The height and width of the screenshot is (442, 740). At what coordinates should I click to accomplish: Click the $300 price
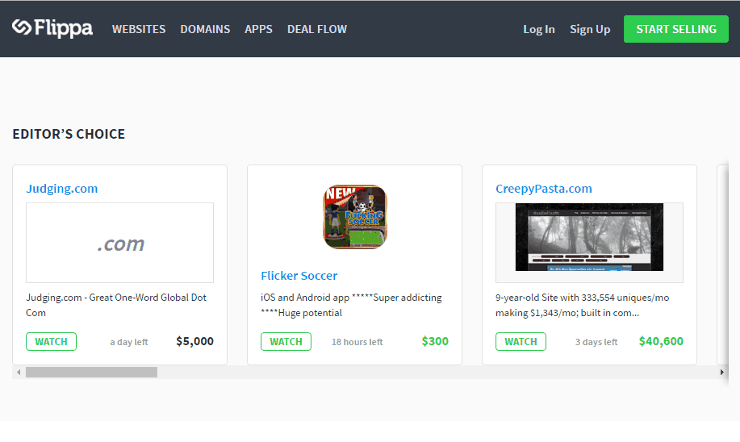pos(435,341)
